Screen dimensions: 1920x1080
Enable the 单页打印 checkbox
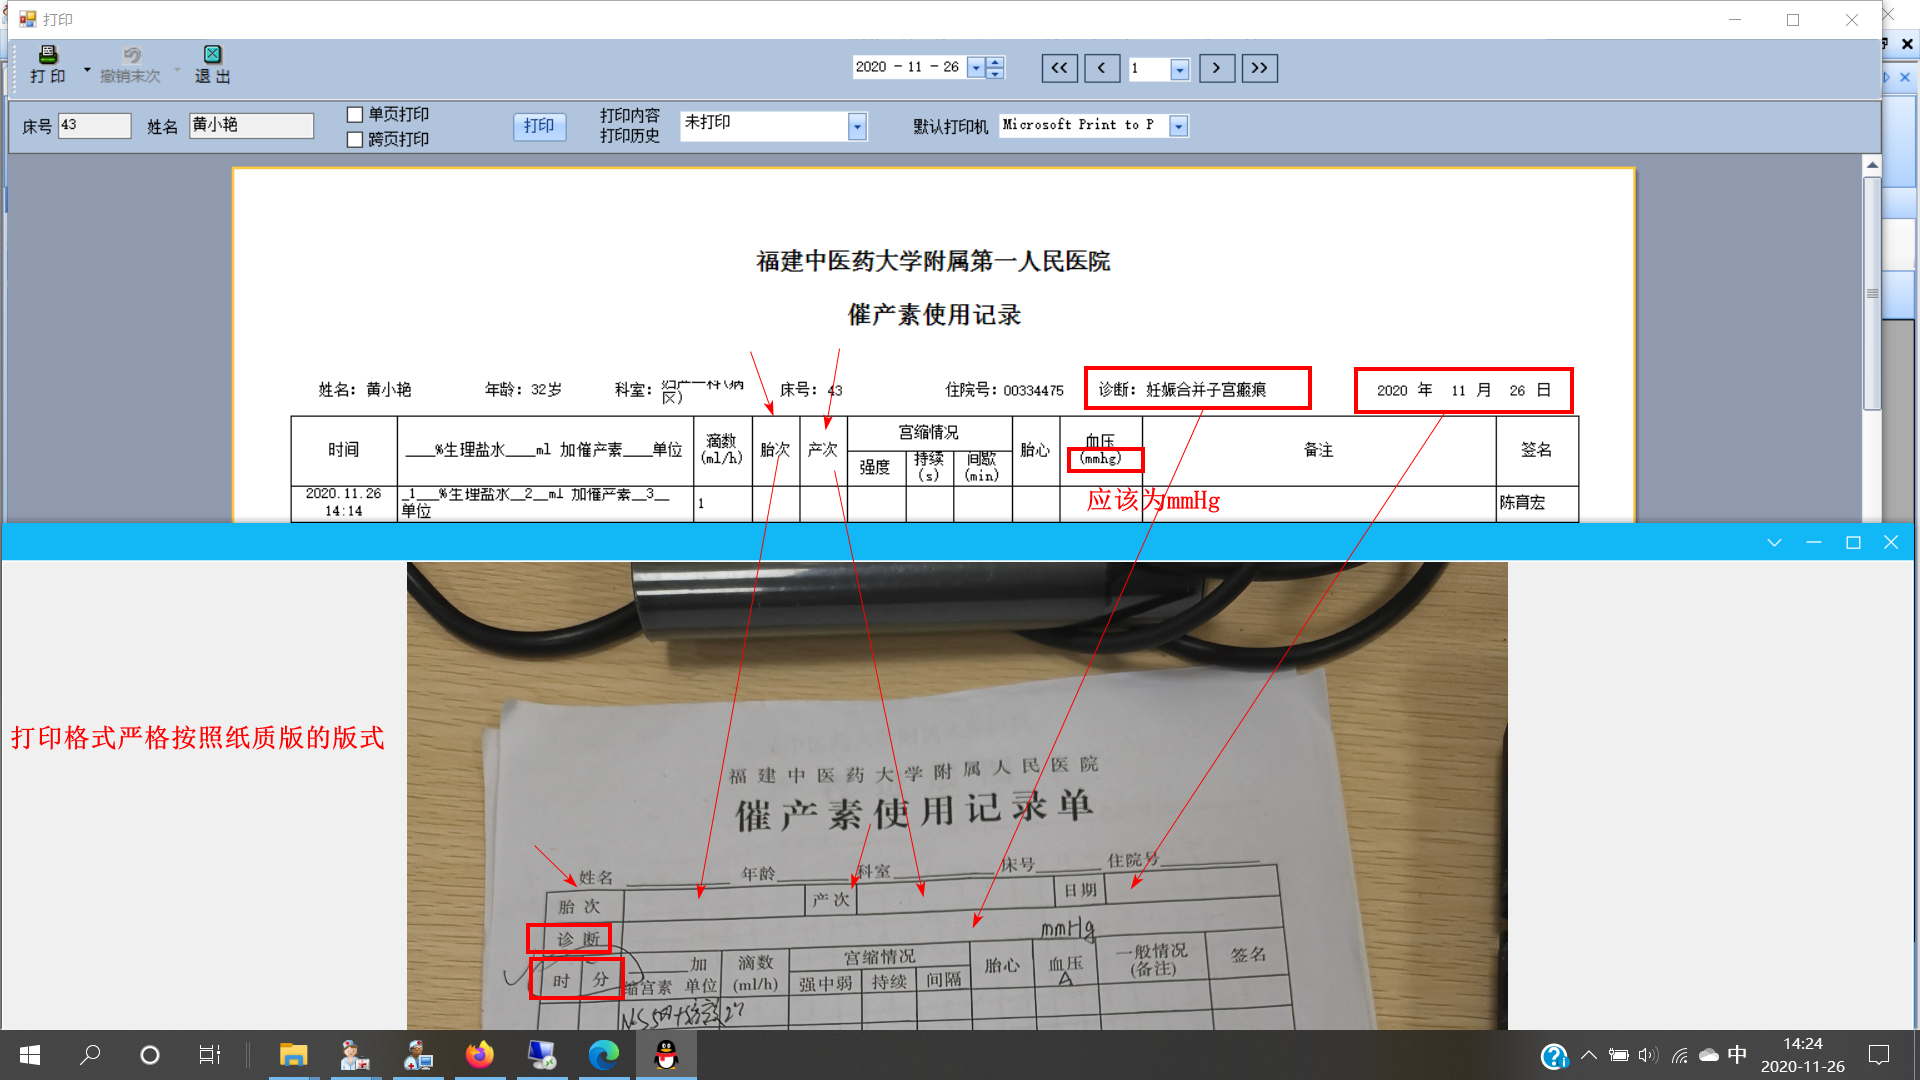[355, 115]
